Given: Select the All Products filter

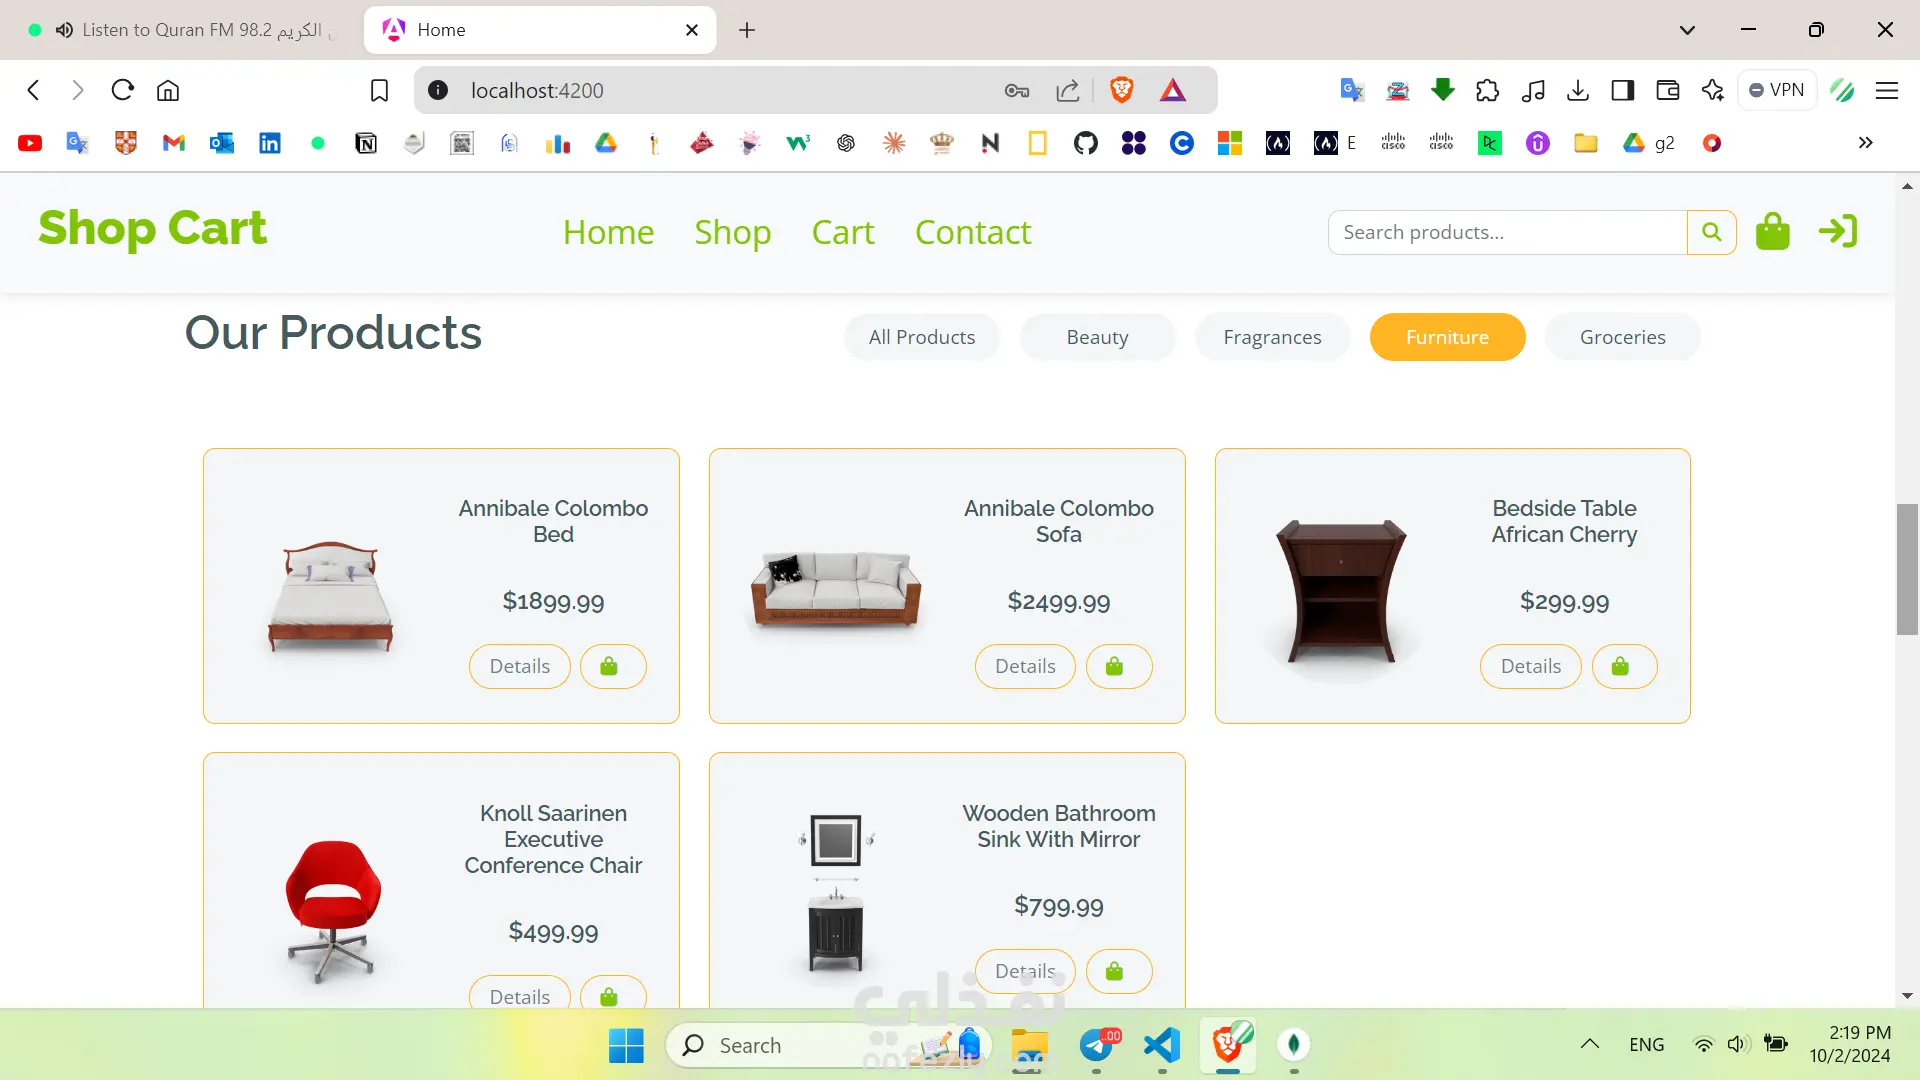Looking at the screenshot, I should tap(921, 337).
